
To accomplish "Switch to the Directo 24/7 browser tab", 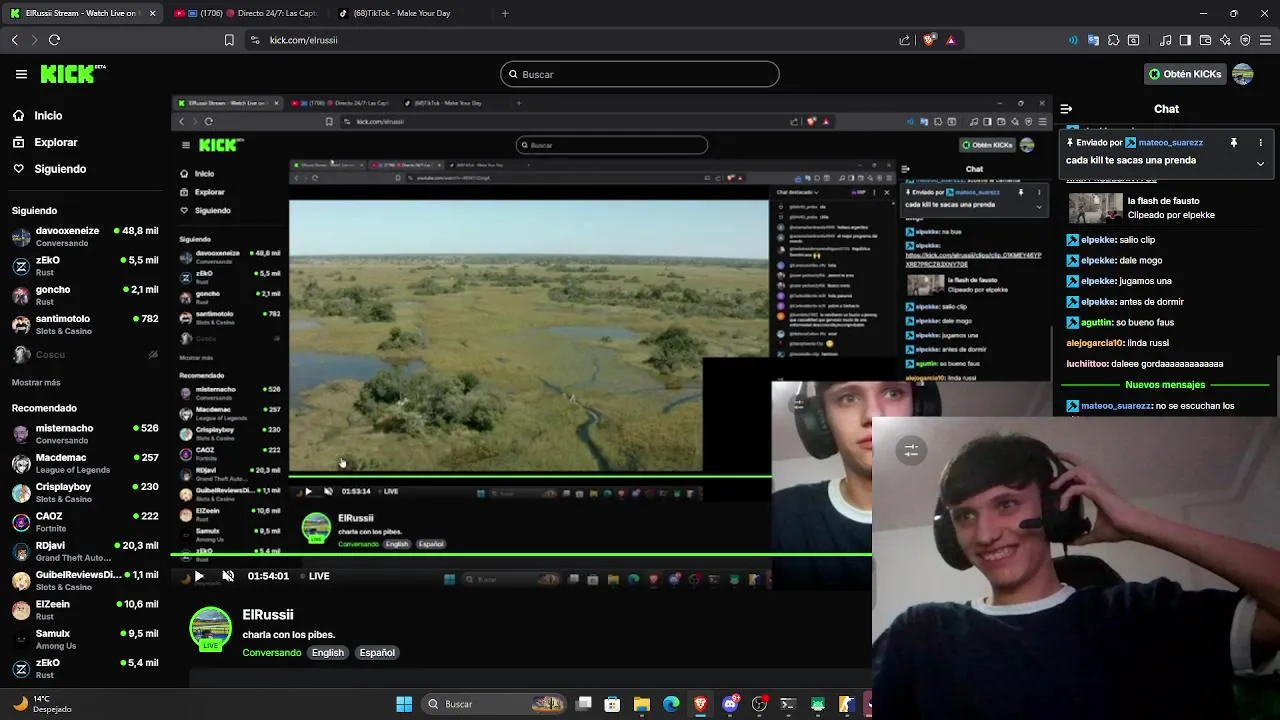I will (x=245, y=13).
